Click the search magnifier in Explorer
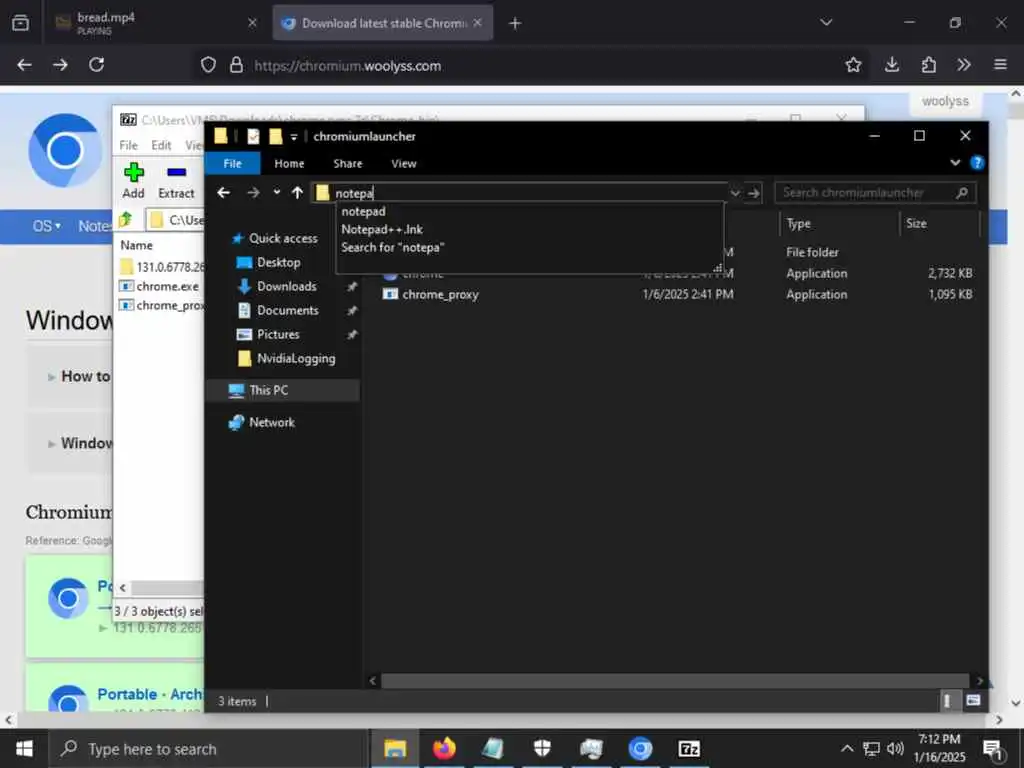1024x768 pixels. coord(962,193)
